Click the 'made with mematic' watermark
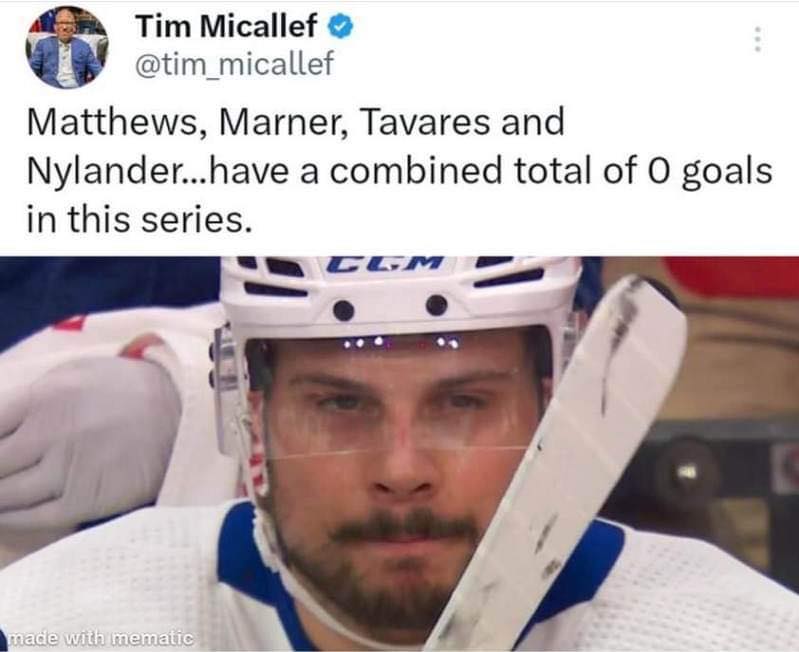The width and height of the screenshot is (799, 652). [x=102, y=637]
